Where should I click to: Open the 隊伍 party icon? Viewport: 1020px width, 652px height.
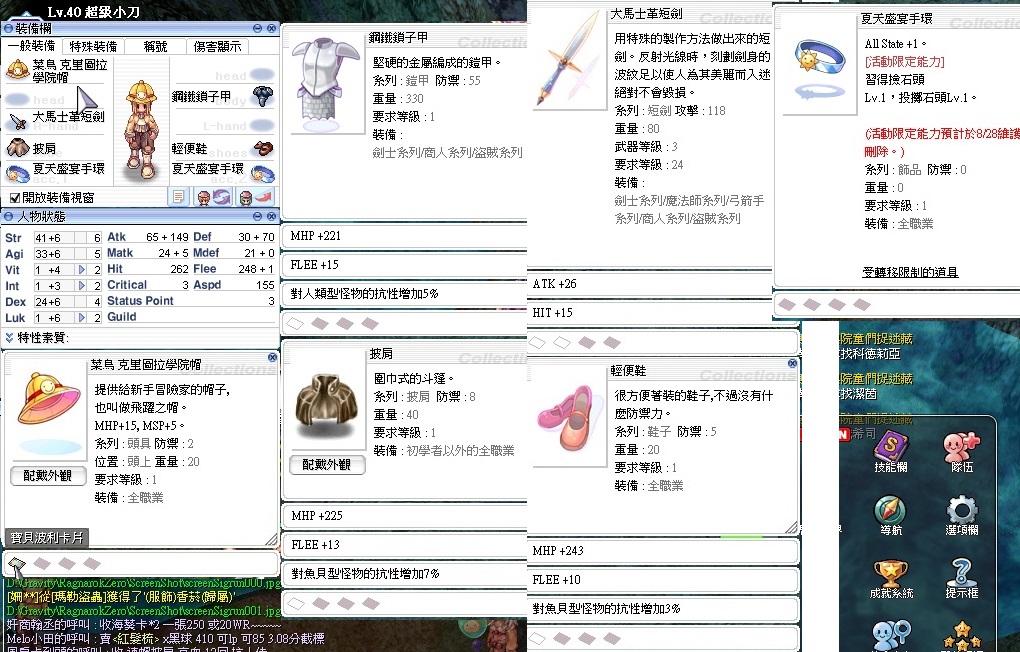[x=961, y=446]
